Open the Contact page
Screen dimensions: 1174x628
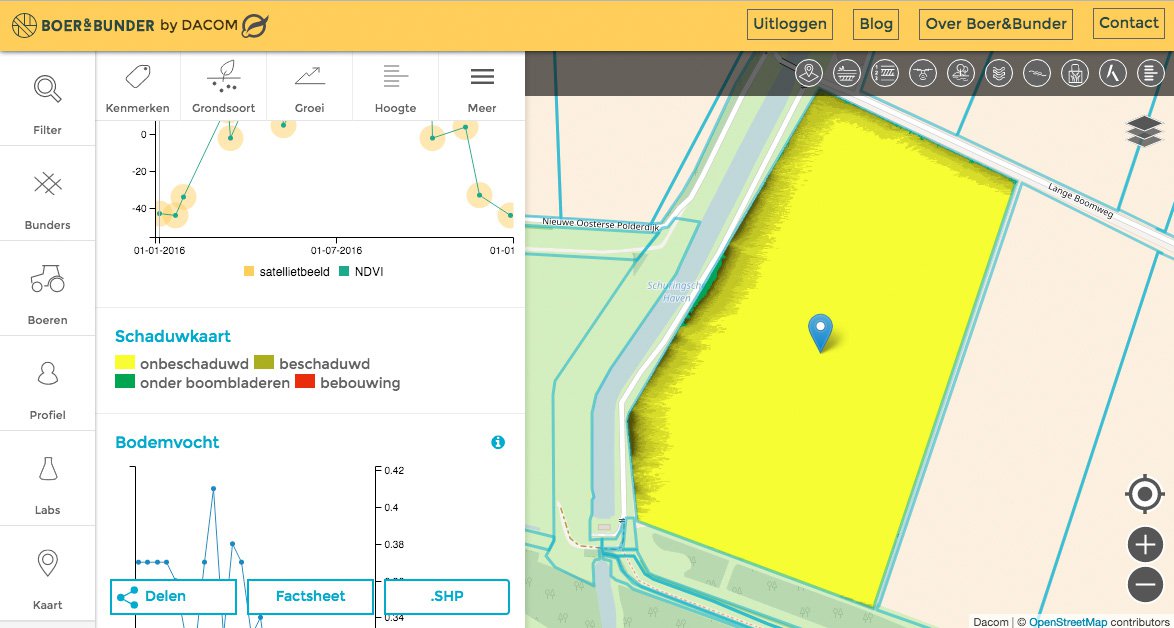click(x=1129, y=23)
